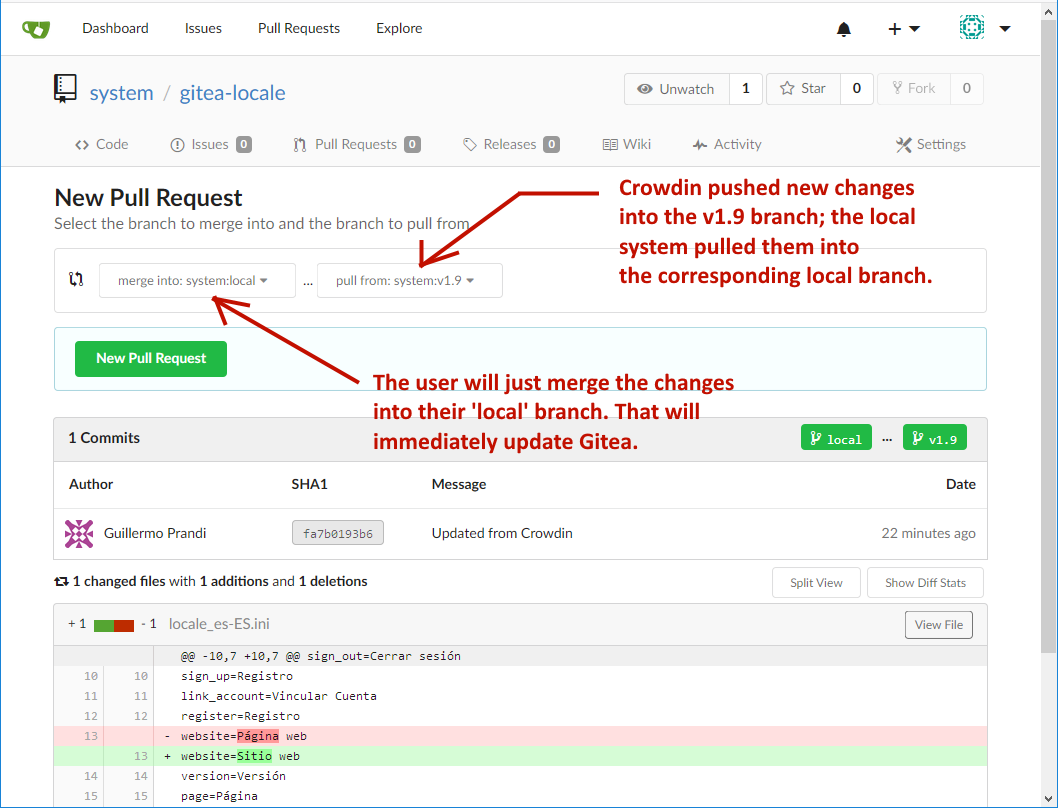Switch to the repository Pull Requests tab
The height and width of the screenshot is (808, 1058).
point(357,144)
